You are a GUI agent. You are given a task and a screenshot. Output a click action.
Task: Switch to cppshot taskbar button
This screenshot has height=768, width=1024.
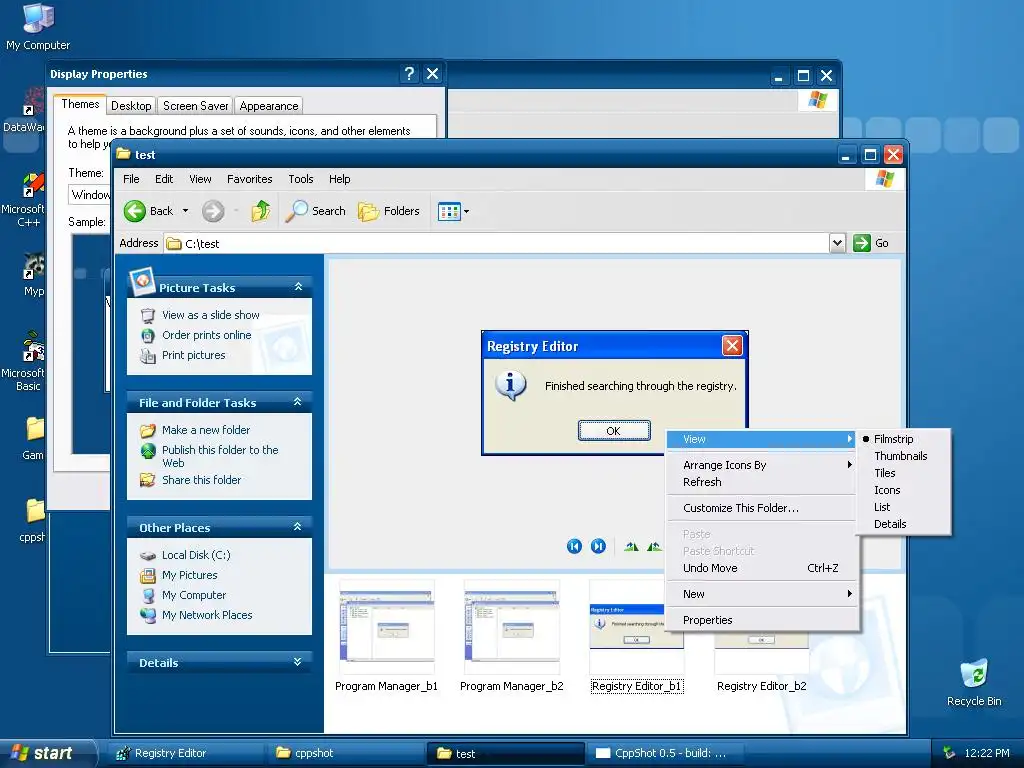coord(345,754)
